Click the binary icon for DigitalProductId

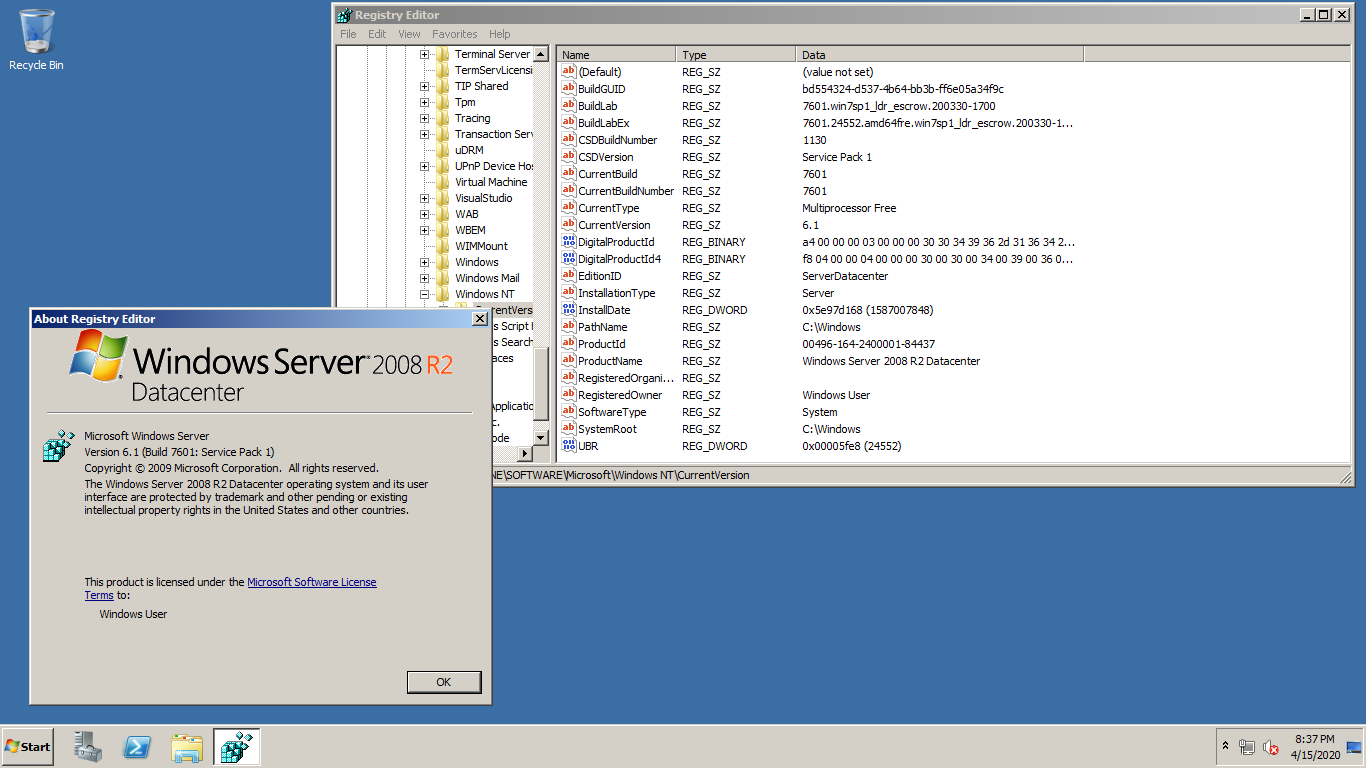coord(569,242)
